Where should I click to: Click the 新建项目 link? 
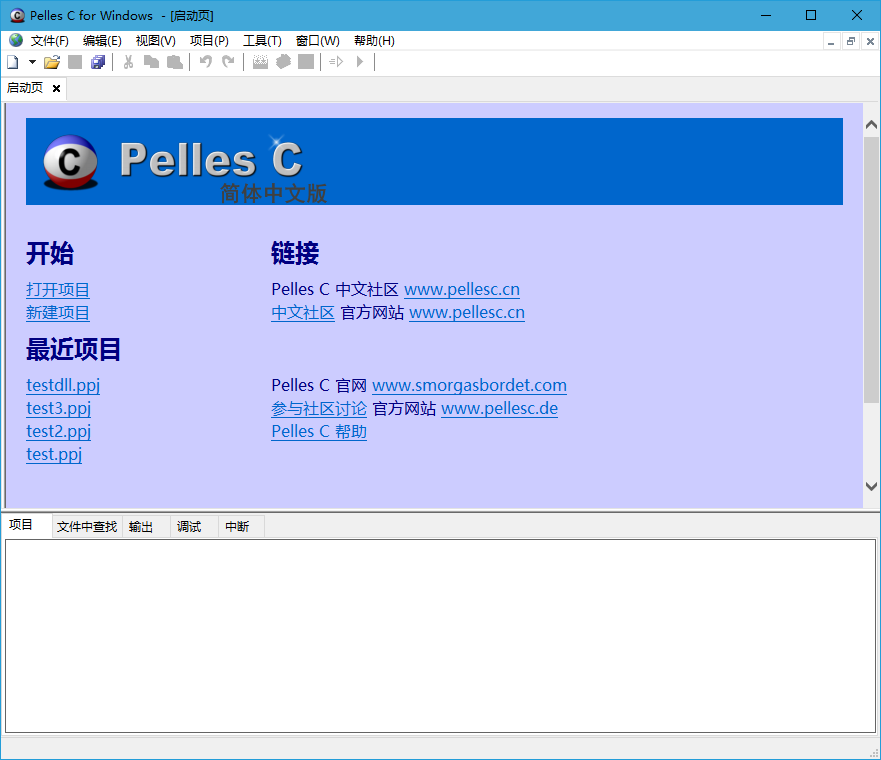pyautogui.click(x=58, y=313)
